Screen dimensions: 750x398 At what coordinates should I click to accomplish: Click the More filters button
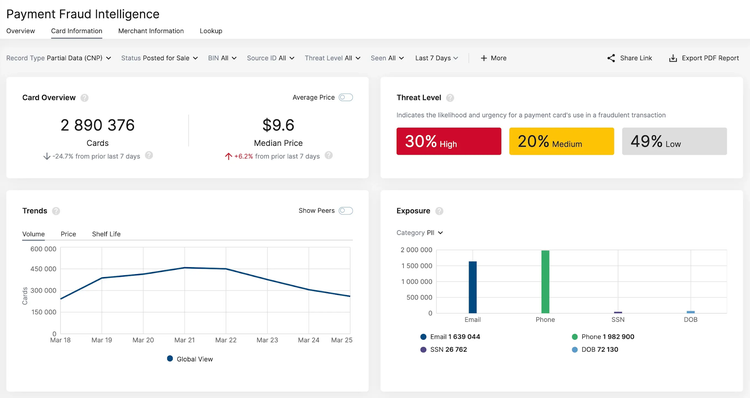coord(494,58)
